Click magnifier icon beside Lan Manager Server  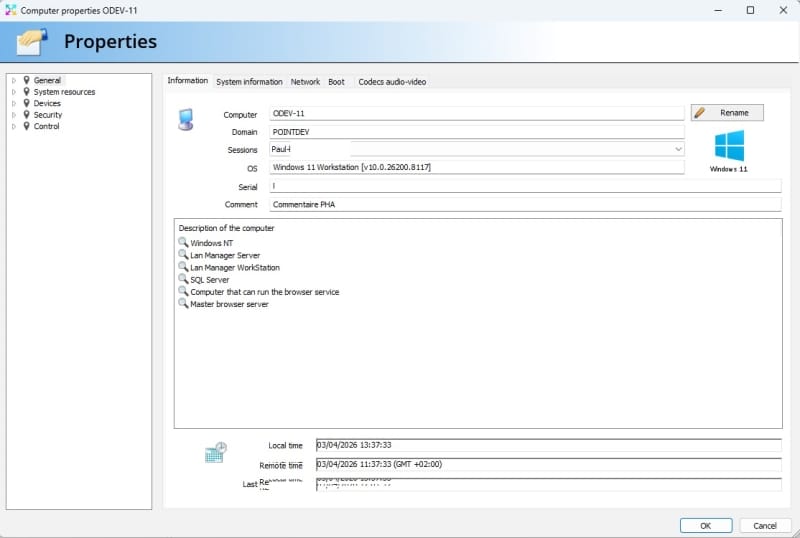pyautogui.click(x=183, y=255)
